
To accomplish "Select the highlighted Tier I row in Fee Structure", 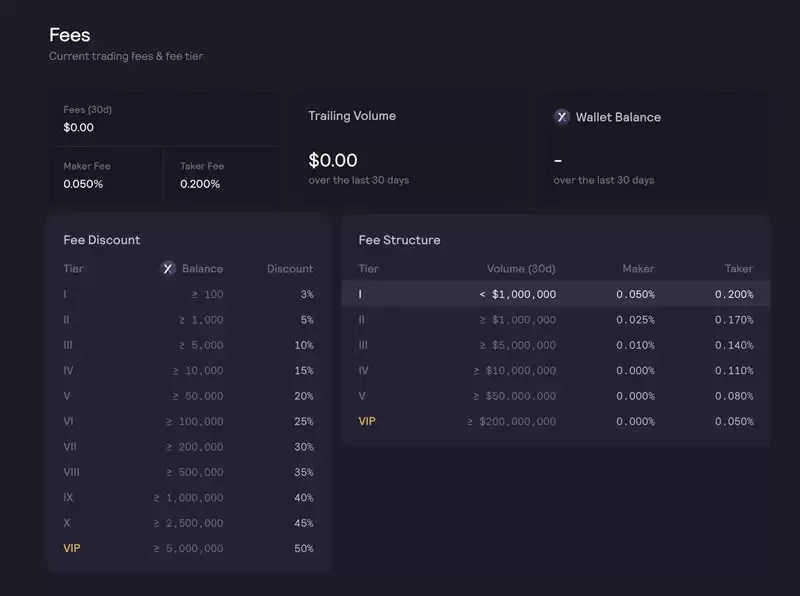I will [555, 294].
